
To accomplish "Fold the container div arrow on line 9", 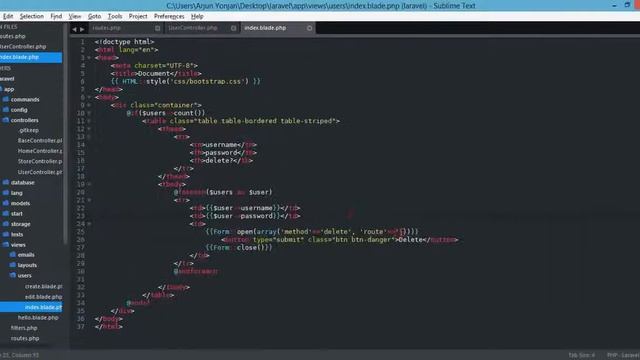I will point(89,105).
